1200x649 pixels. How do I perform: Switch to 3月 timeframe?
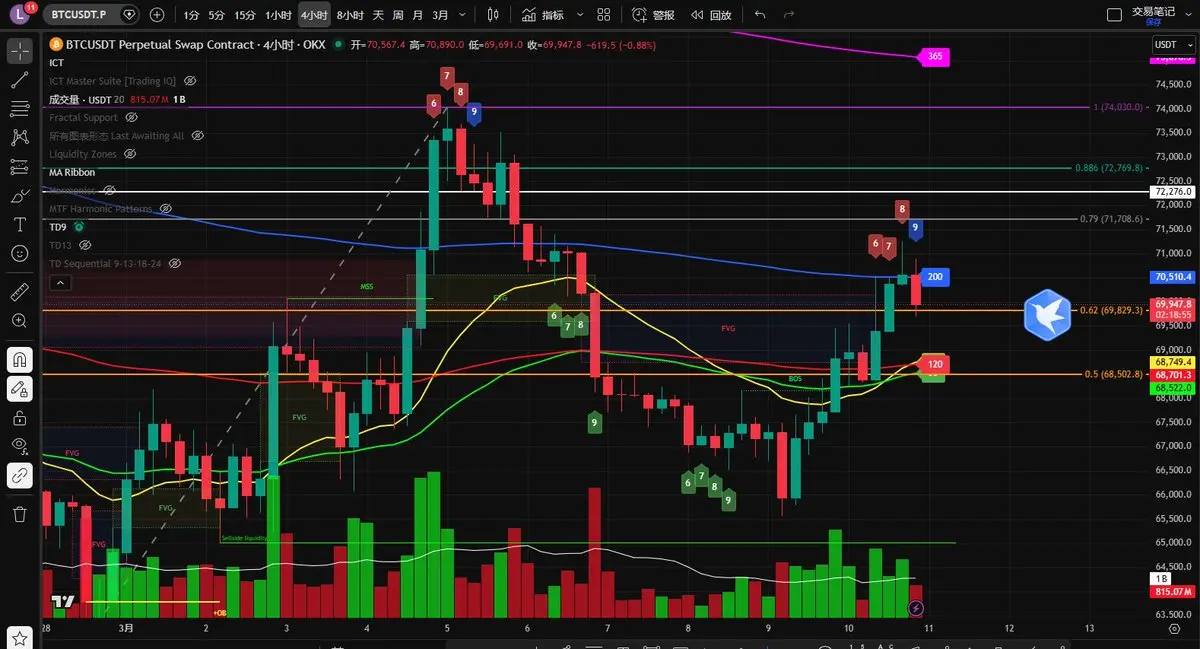[x=440, y=15]
